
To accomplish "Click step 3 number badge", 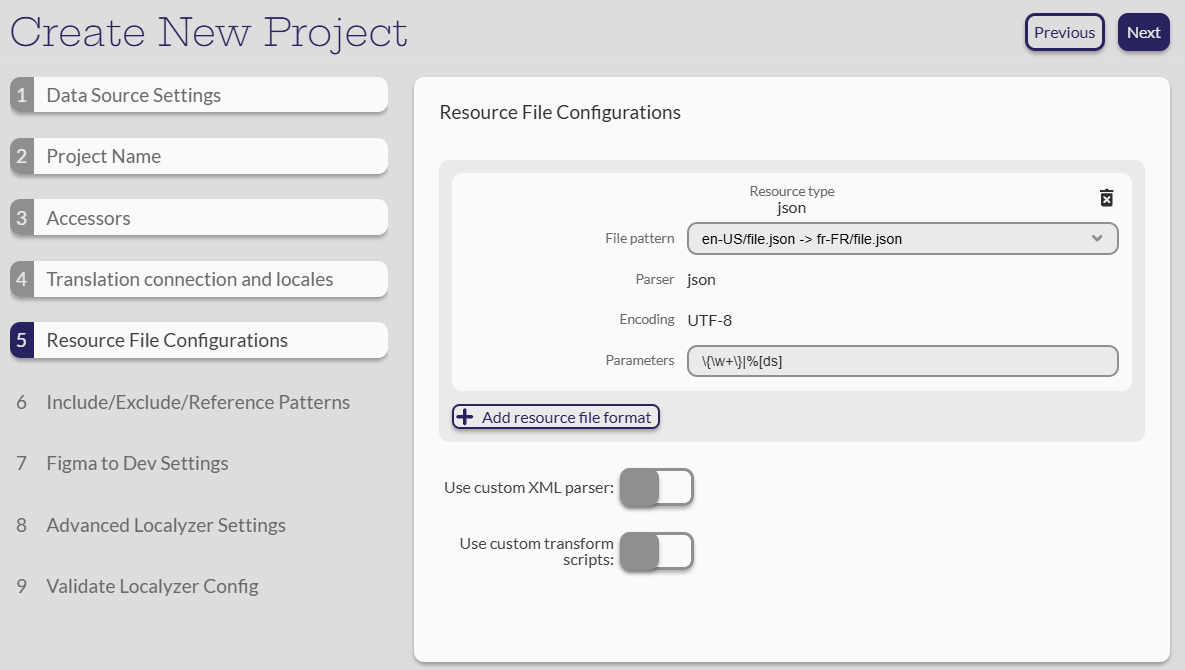I will point(22,218).
